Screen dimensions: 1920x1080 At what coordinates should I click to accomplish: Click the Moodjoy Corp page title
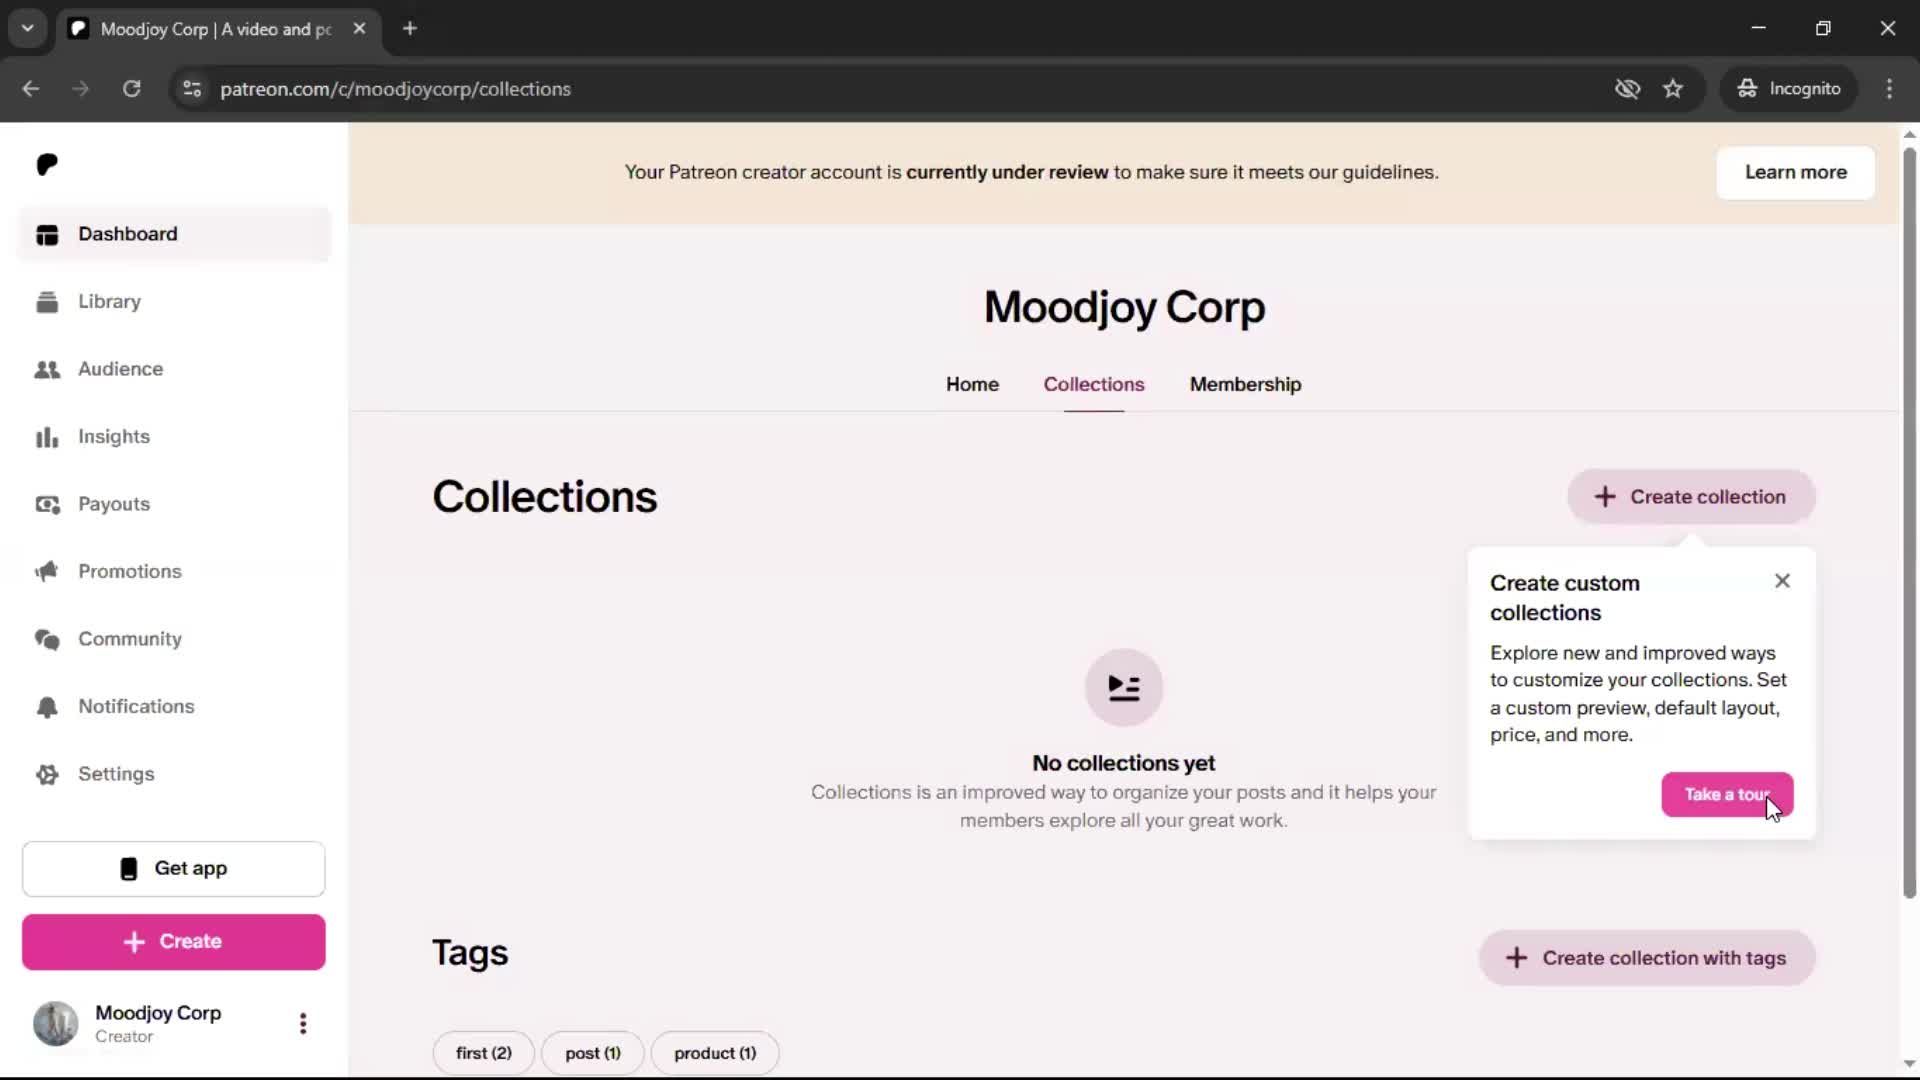pyautogui.click(x=1124, y=307)
